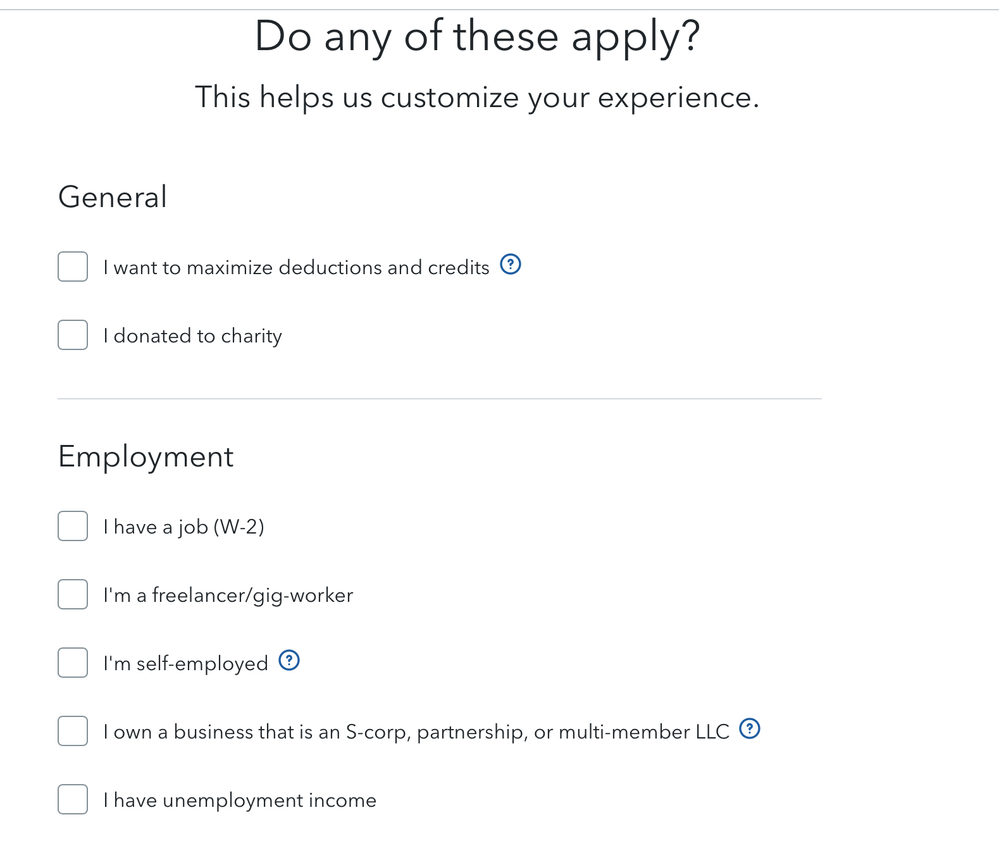Click the 'This helps us customize' subtitle
Screen dimensions: 999x857
coord(477,97)
